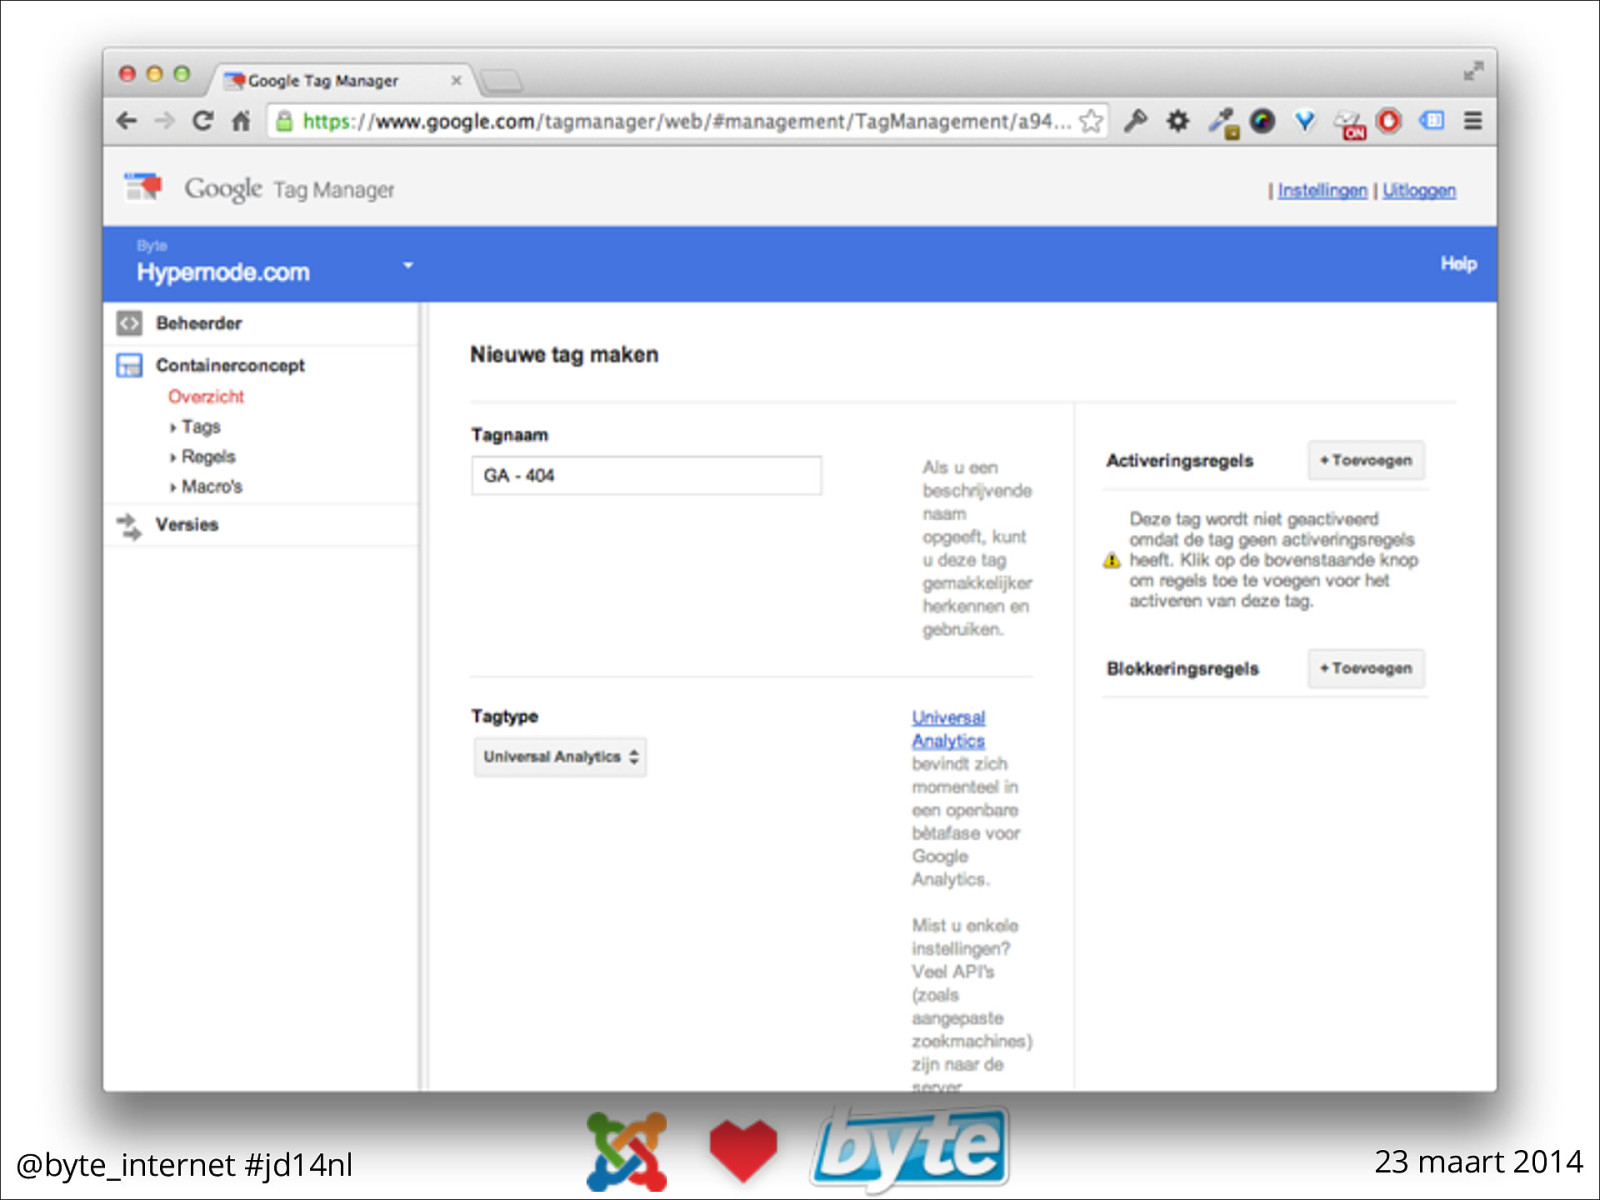Click the Activeringsregels label
1600x1200 pixels.
(1179, 460)
